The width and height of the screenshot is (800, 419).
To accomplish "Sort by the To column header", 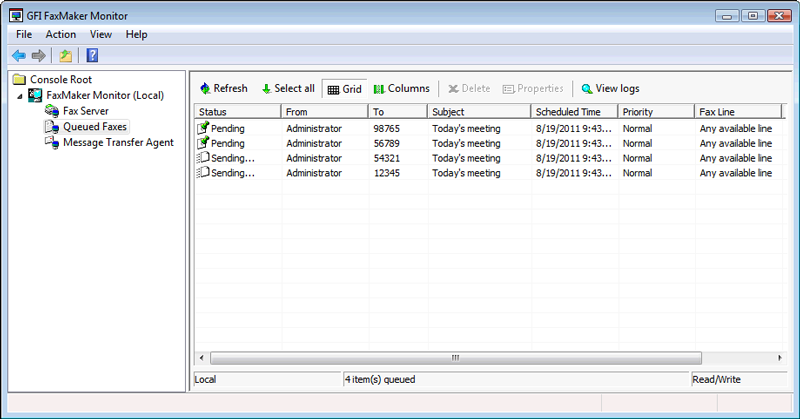I will click(398, 111).
